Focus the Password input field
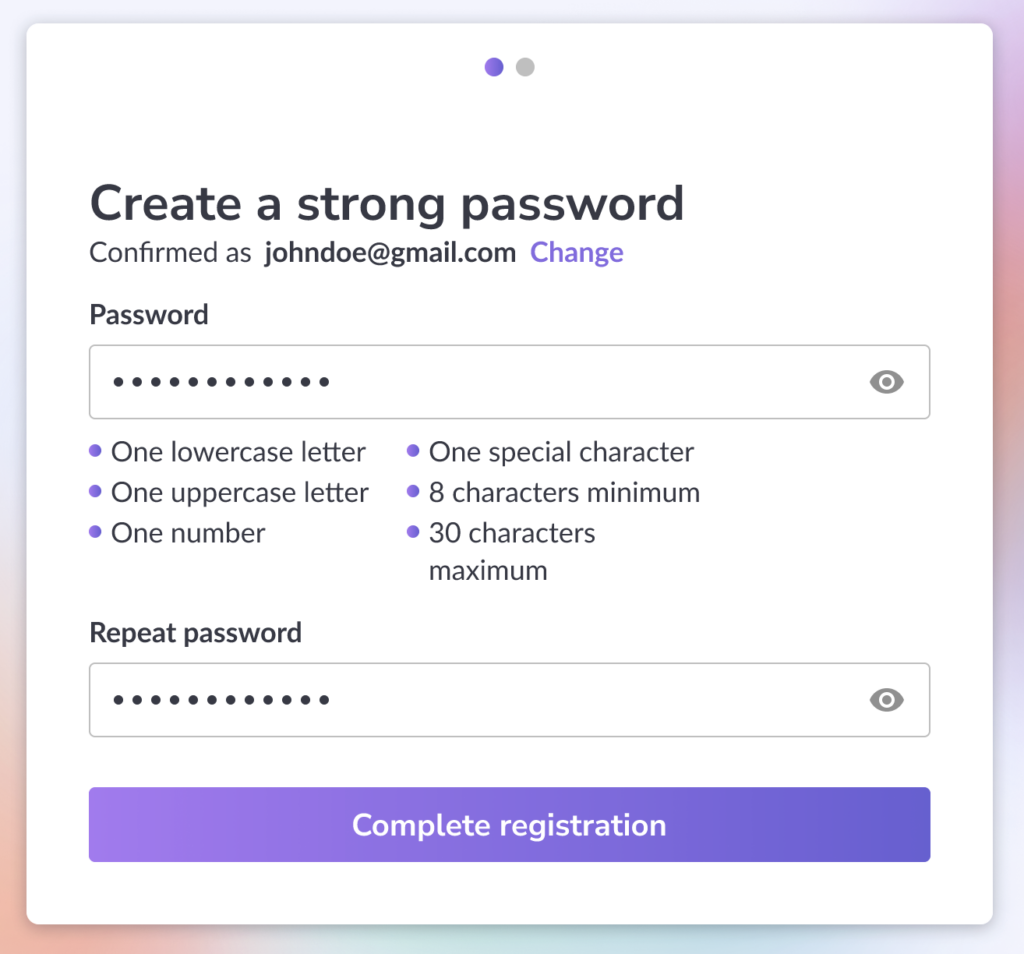 [x=509, y=382]
